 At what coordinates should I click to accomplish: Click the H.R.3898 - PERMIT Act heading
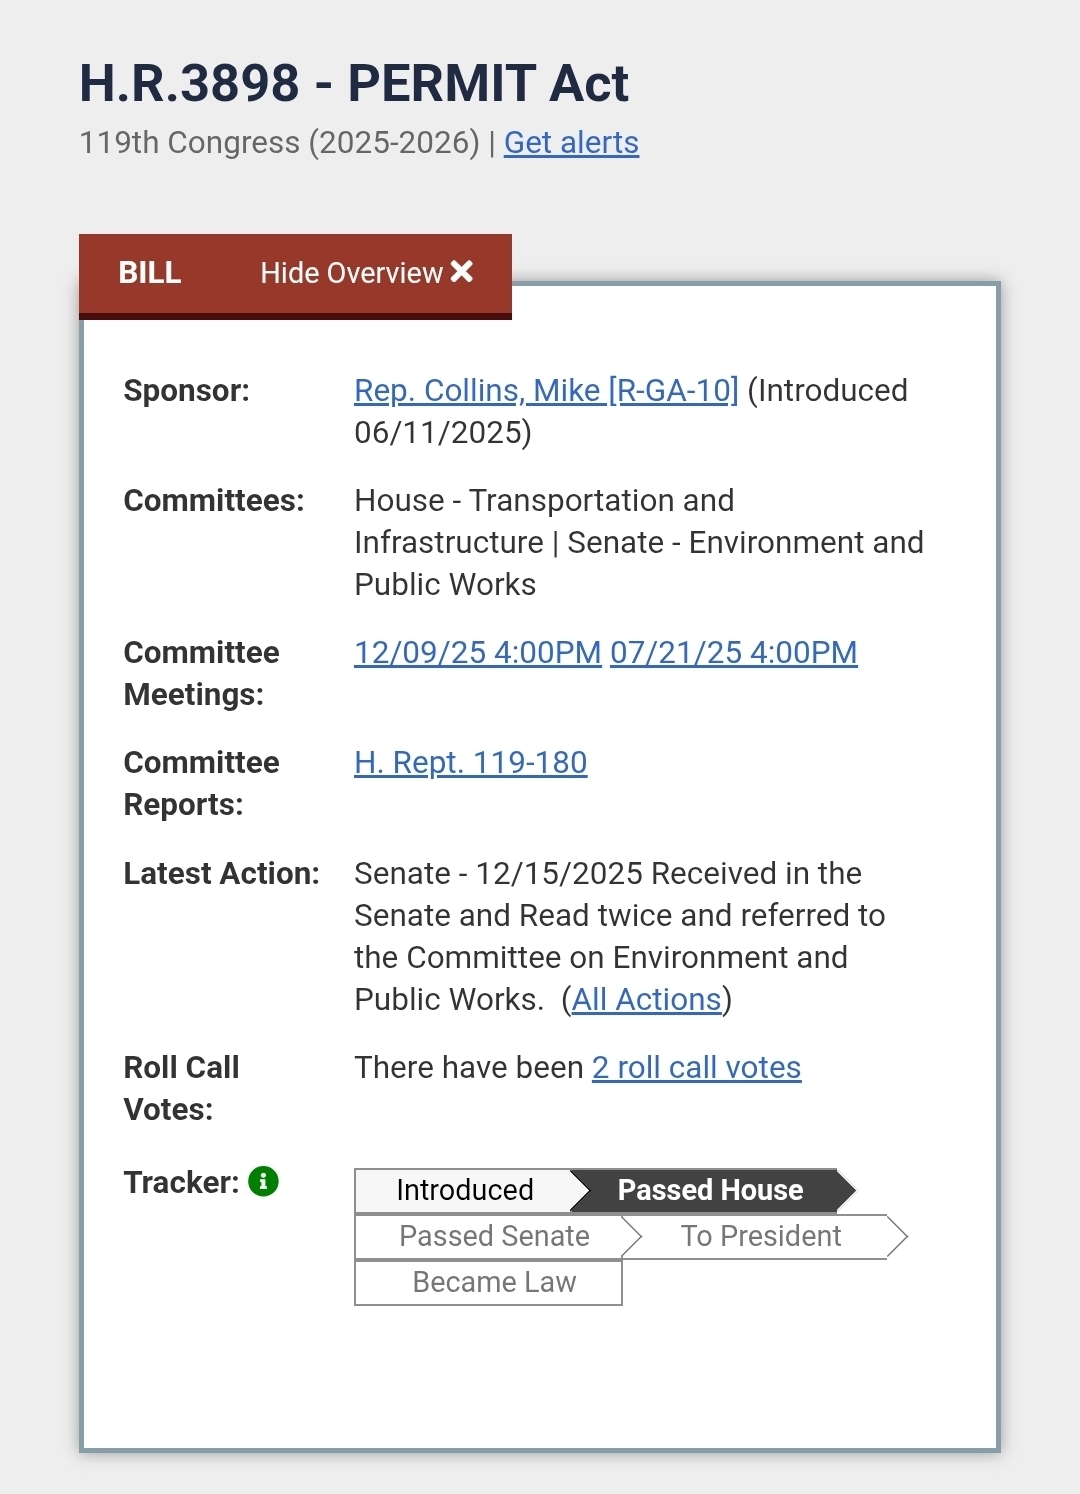click(x=354, y=83)
